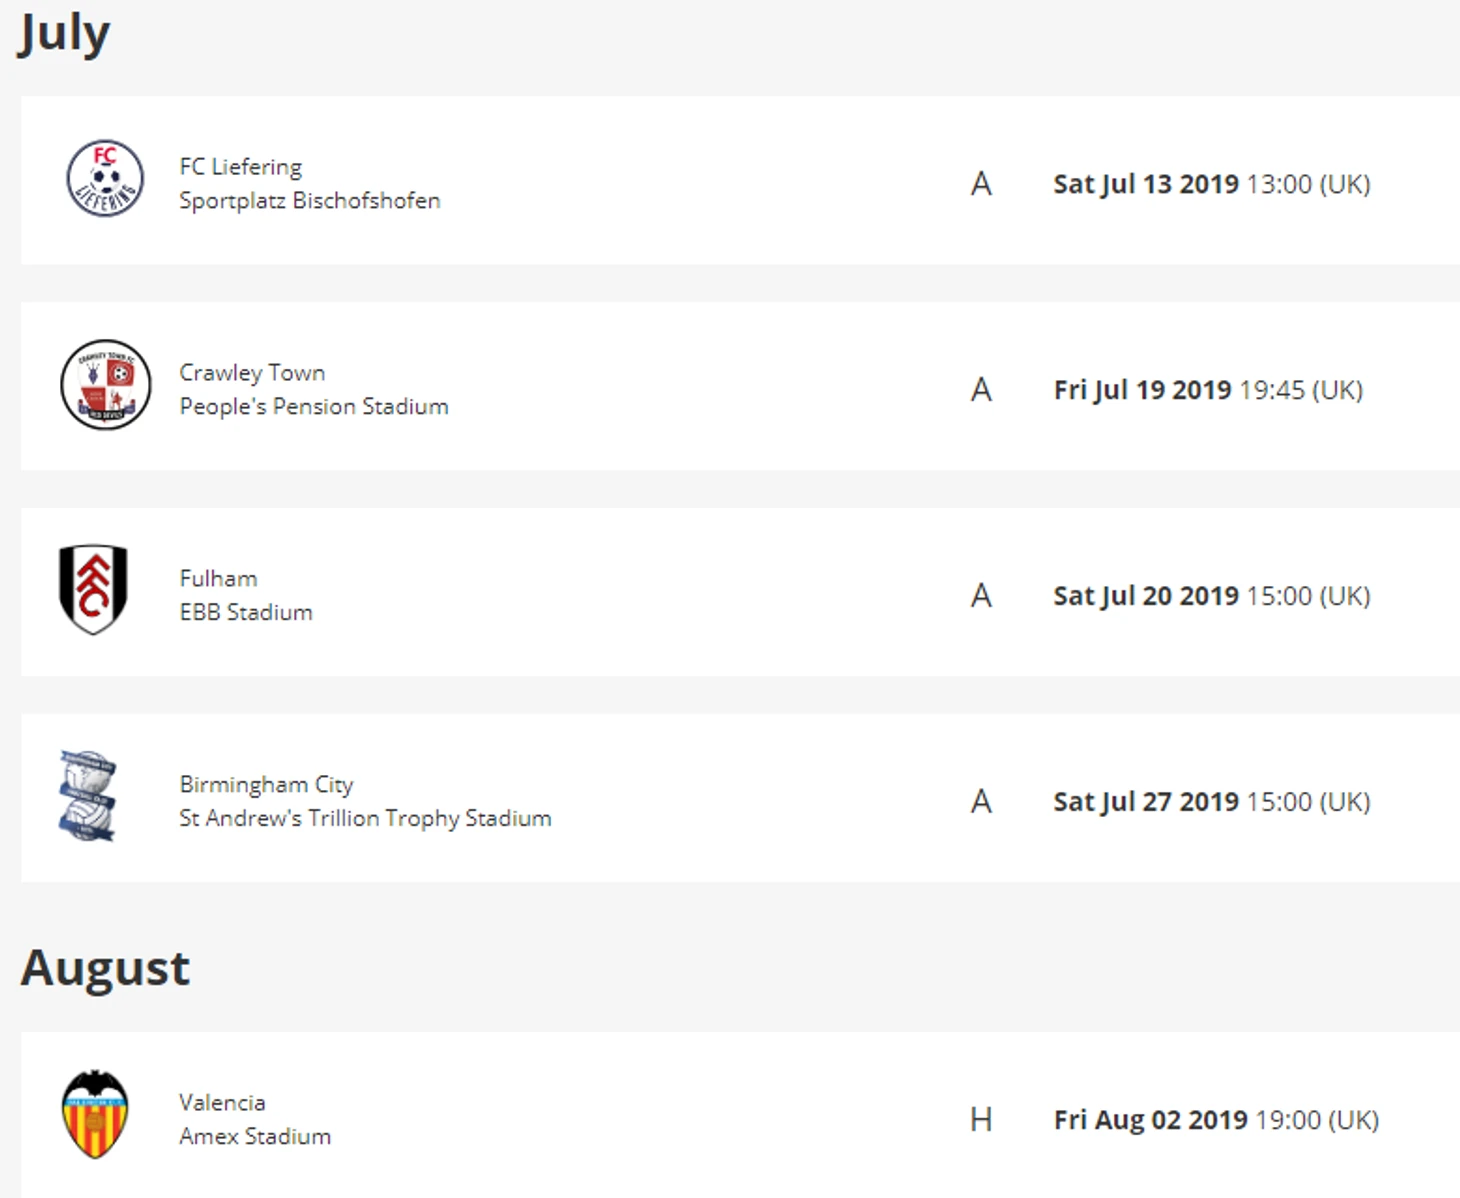Click the Valencia club crest

tap(95, 1115)
